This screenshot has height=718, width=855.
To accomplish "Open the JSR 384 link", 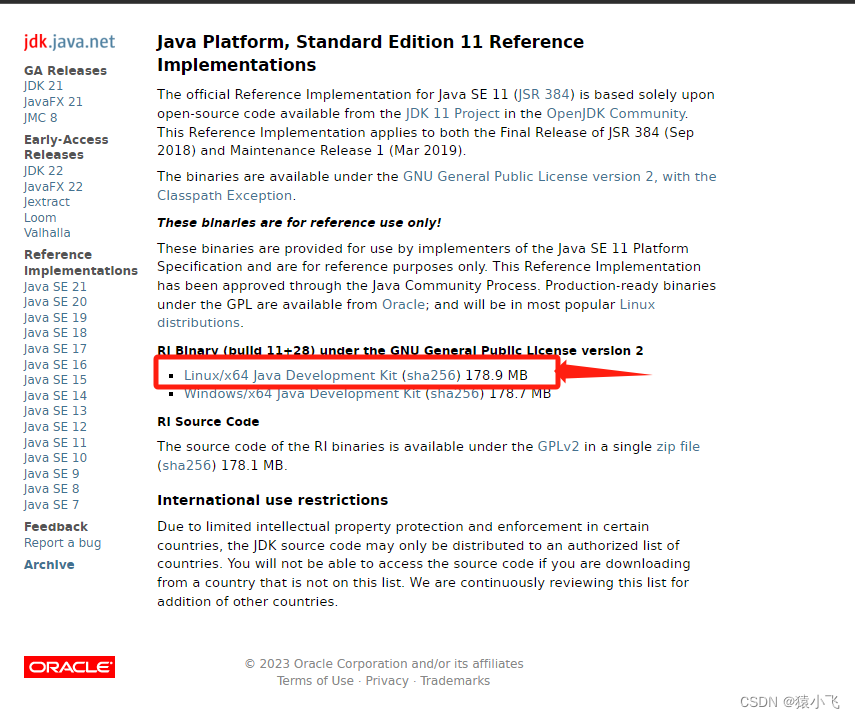I will click(x=544, y=94).
